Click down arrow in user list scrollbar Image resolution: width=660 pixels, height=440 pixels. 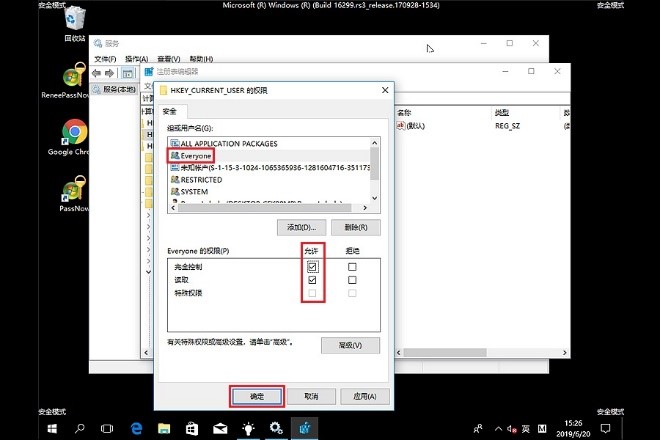pyautogui.click(x=375, y=198)
